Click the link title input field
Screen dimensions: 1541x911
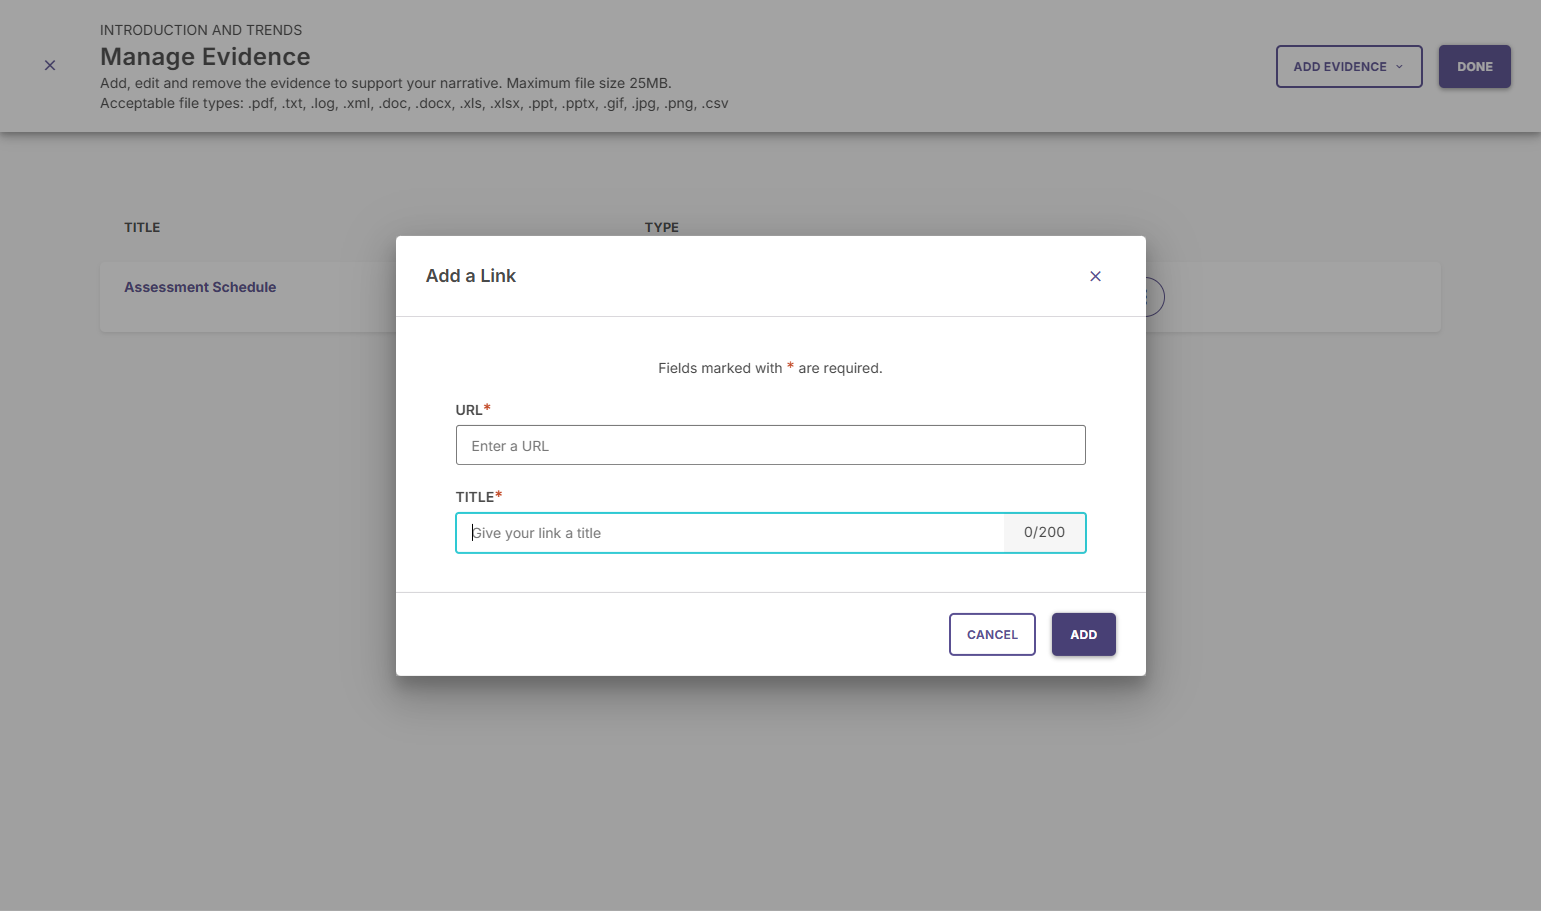coord(730,533)
